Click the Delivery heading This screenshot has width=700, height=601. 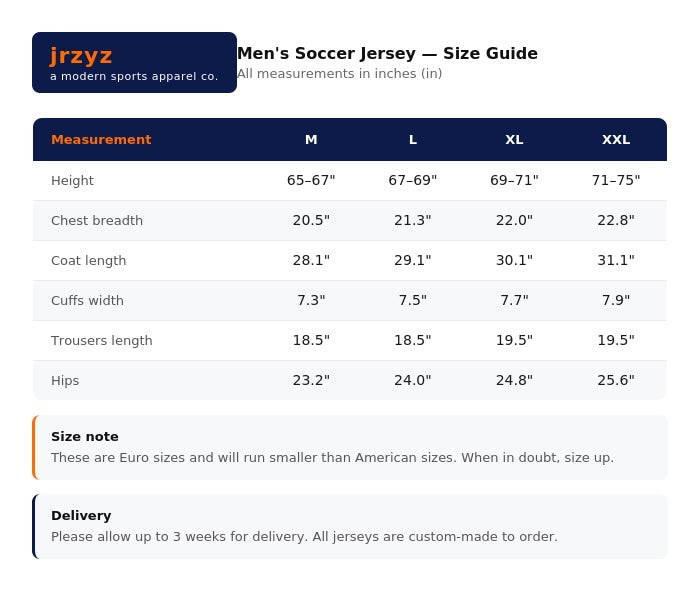(81, 516)
